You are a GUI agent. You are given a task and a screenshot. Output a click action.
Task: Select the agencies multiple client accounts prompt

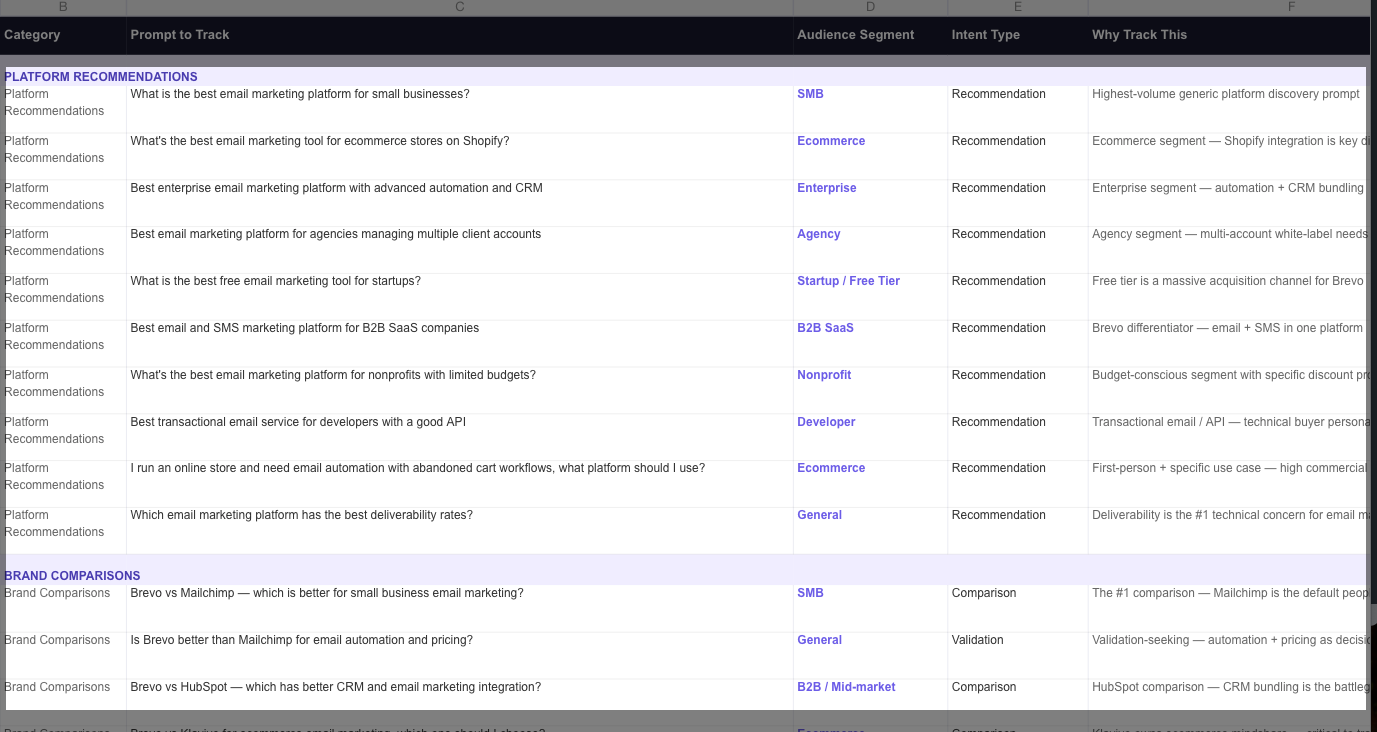coord(460,250)
